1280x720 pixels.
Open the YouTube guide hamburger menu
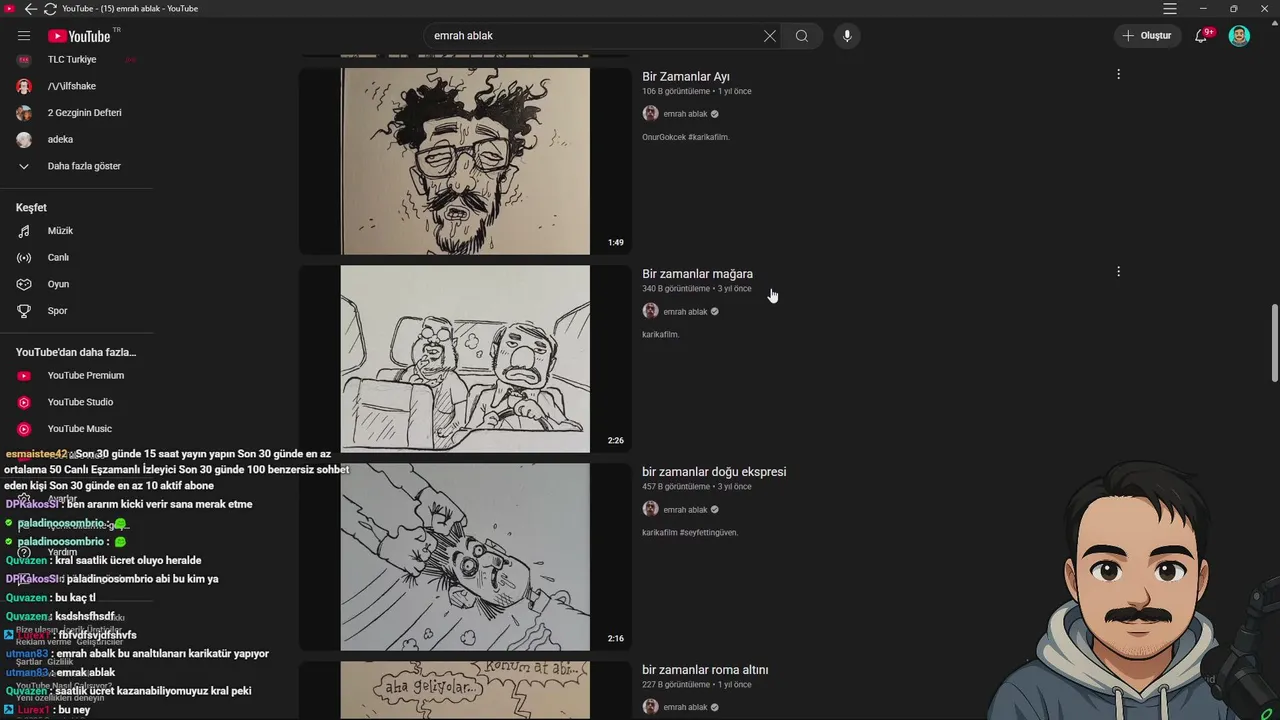click(x=24, y=36)
